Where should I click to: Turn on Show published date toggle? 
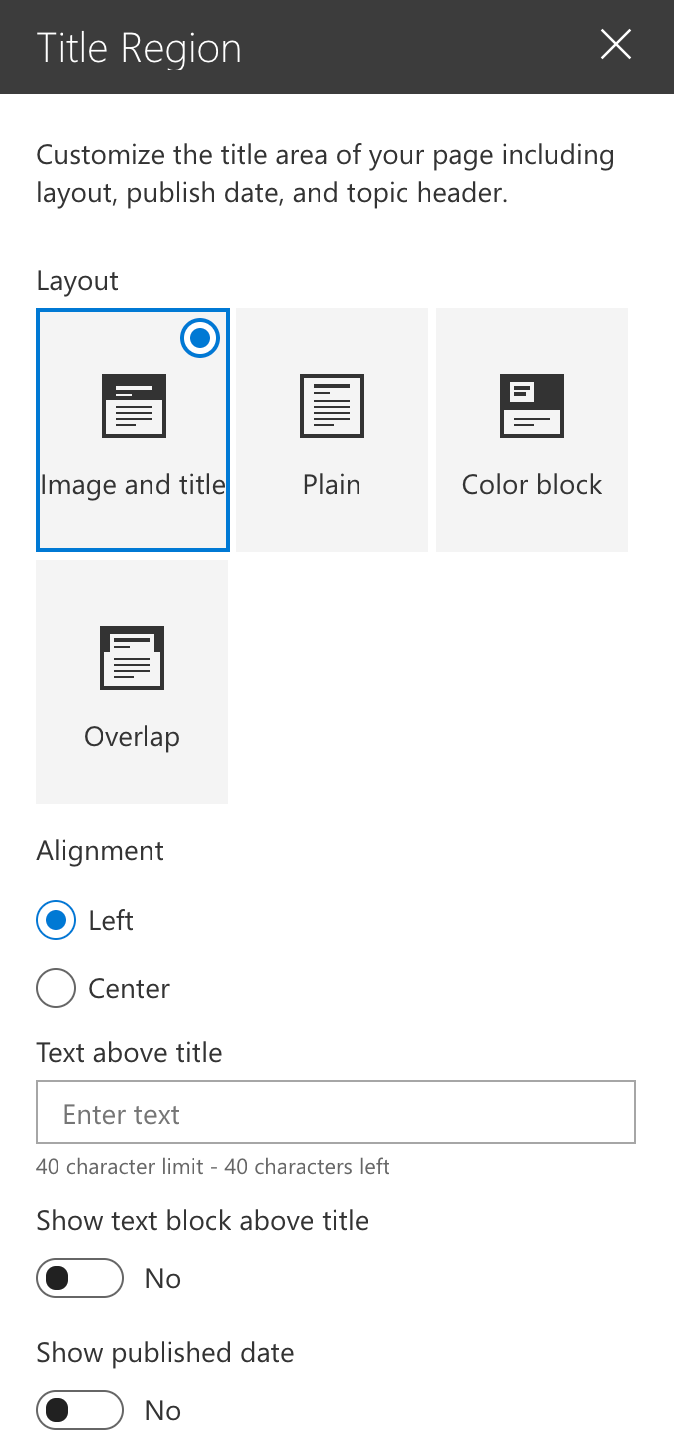[x=80, y=1410]
